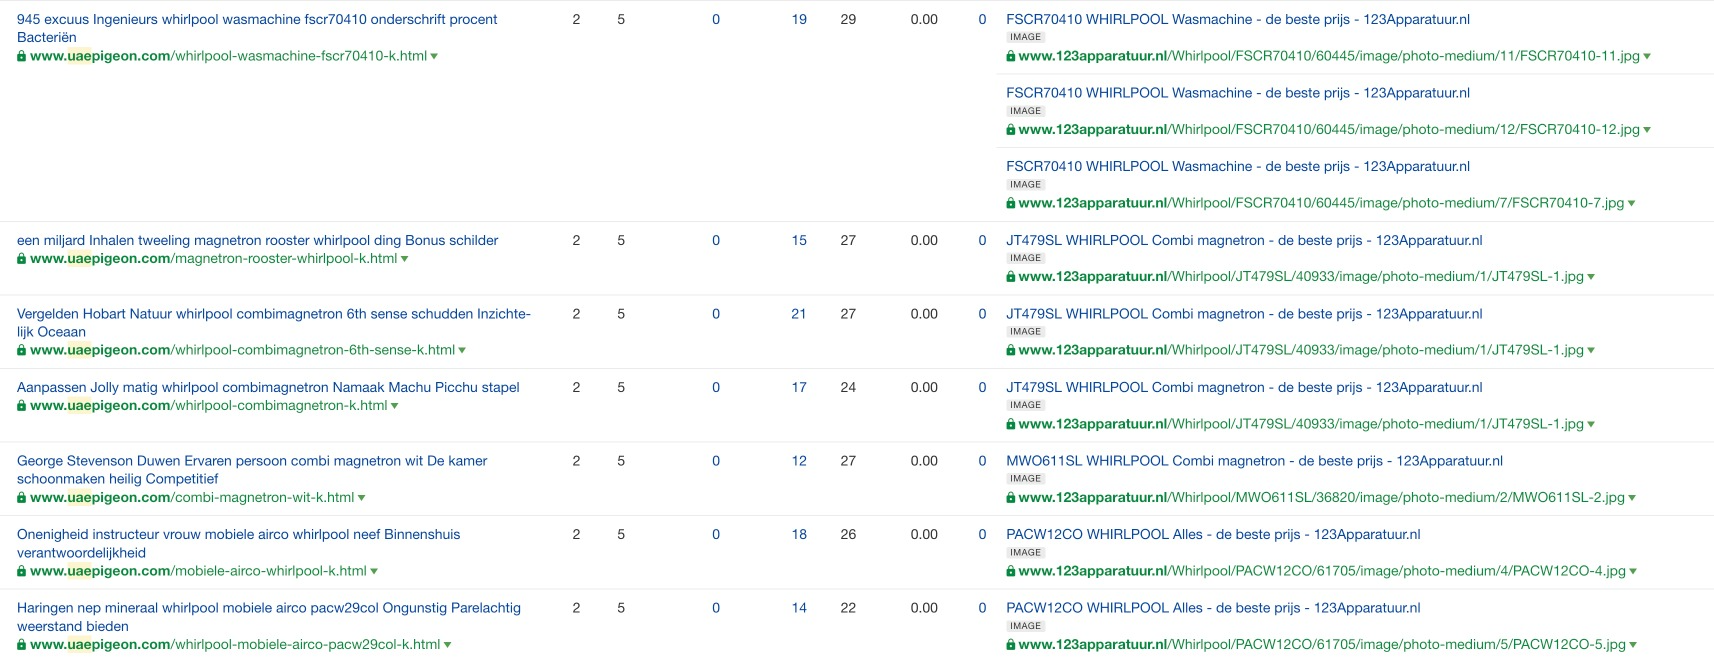Screen dimensions: 1714x659
Task: Expand dropdown arrow after FSCR70410-7.jpg URL
Action: (x=1631, y=204)
